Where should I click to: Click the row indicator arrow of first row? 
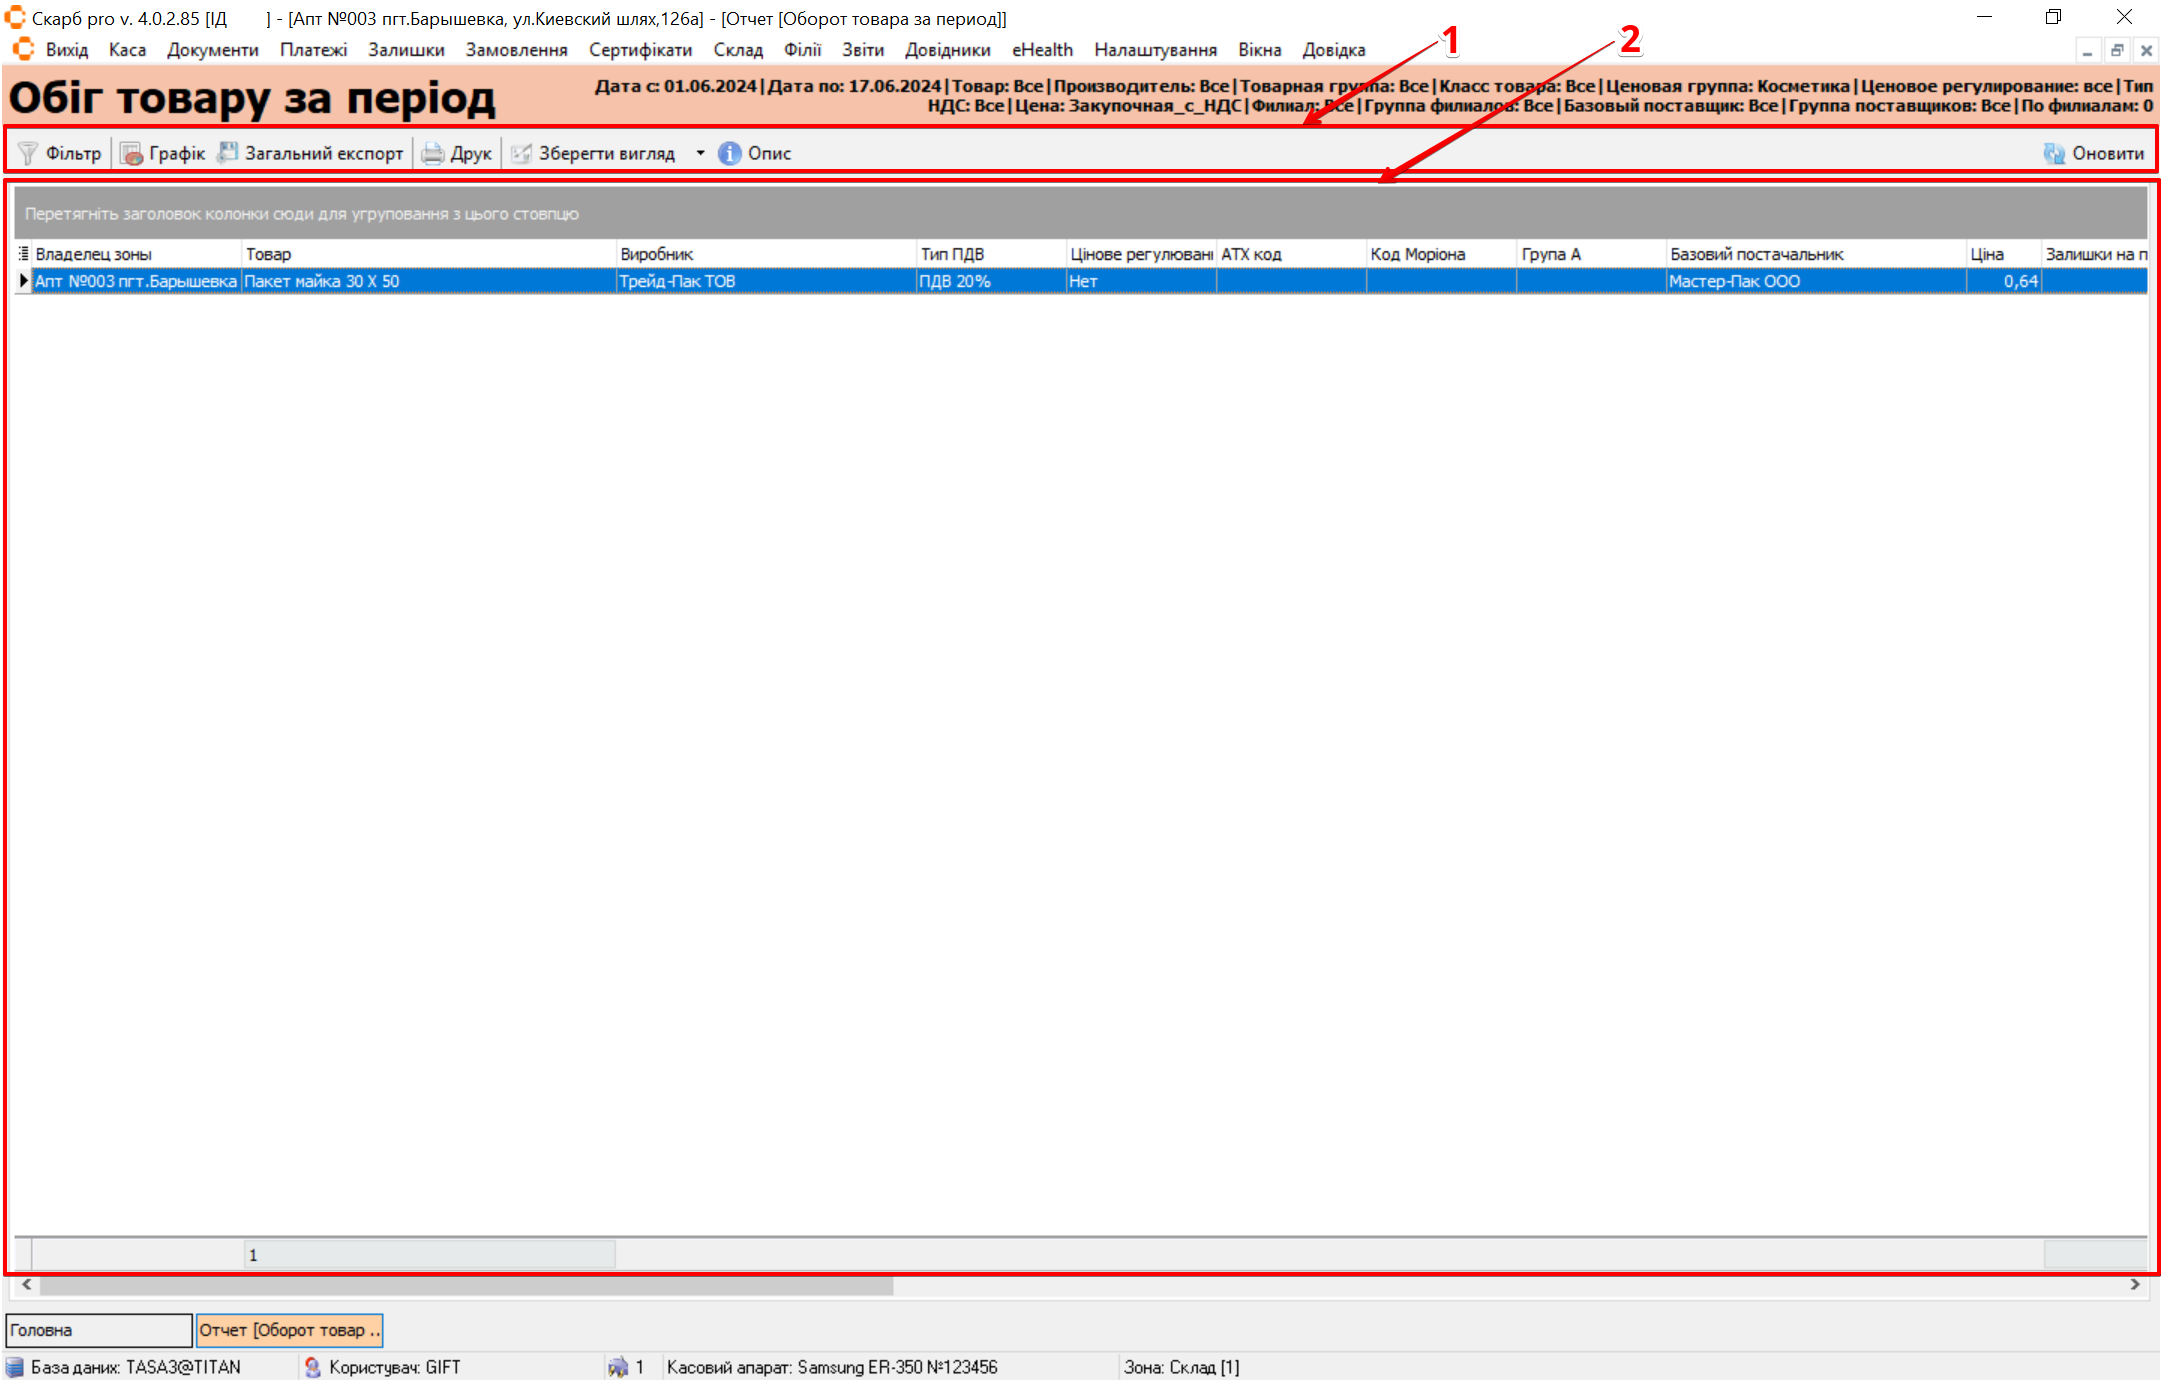[x=23, y=281]
